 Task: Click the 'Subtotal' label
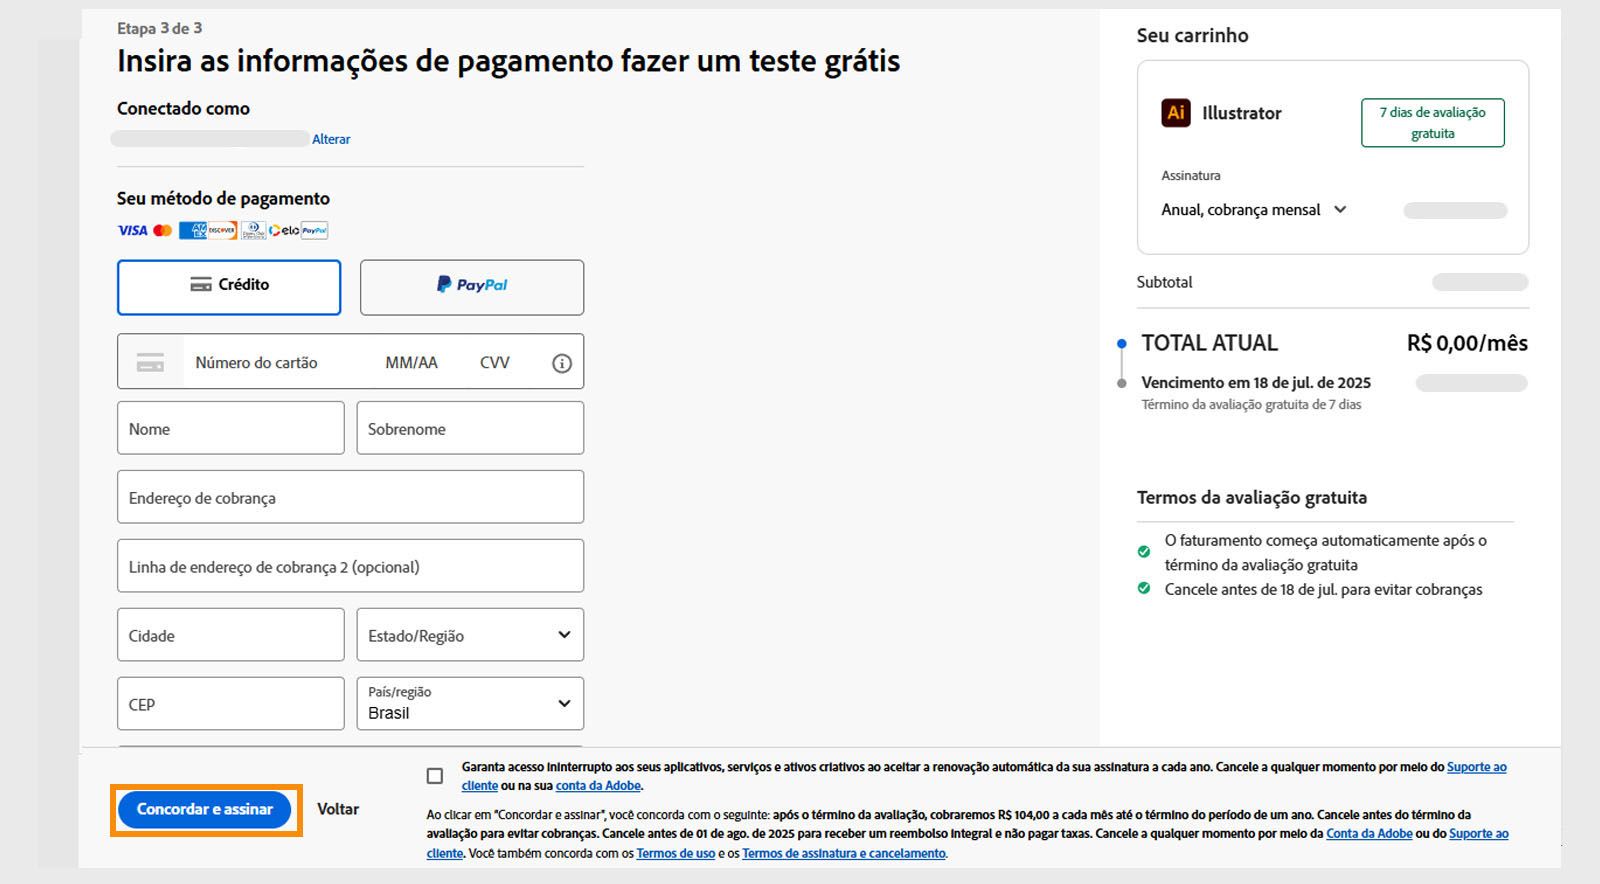(1164, 282)
